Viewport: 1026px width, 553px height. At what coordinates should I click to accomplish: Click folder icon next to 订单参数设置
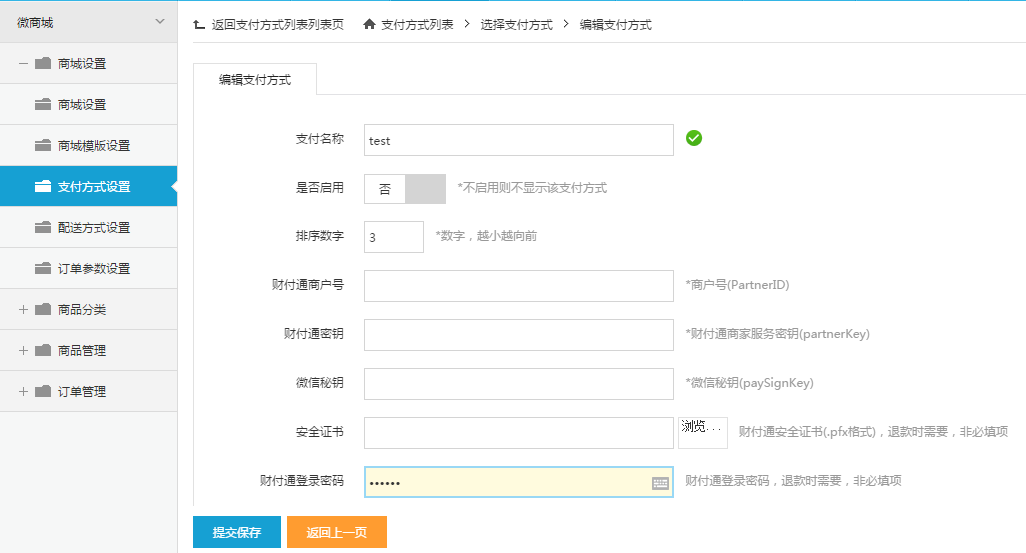coord(43,268)
